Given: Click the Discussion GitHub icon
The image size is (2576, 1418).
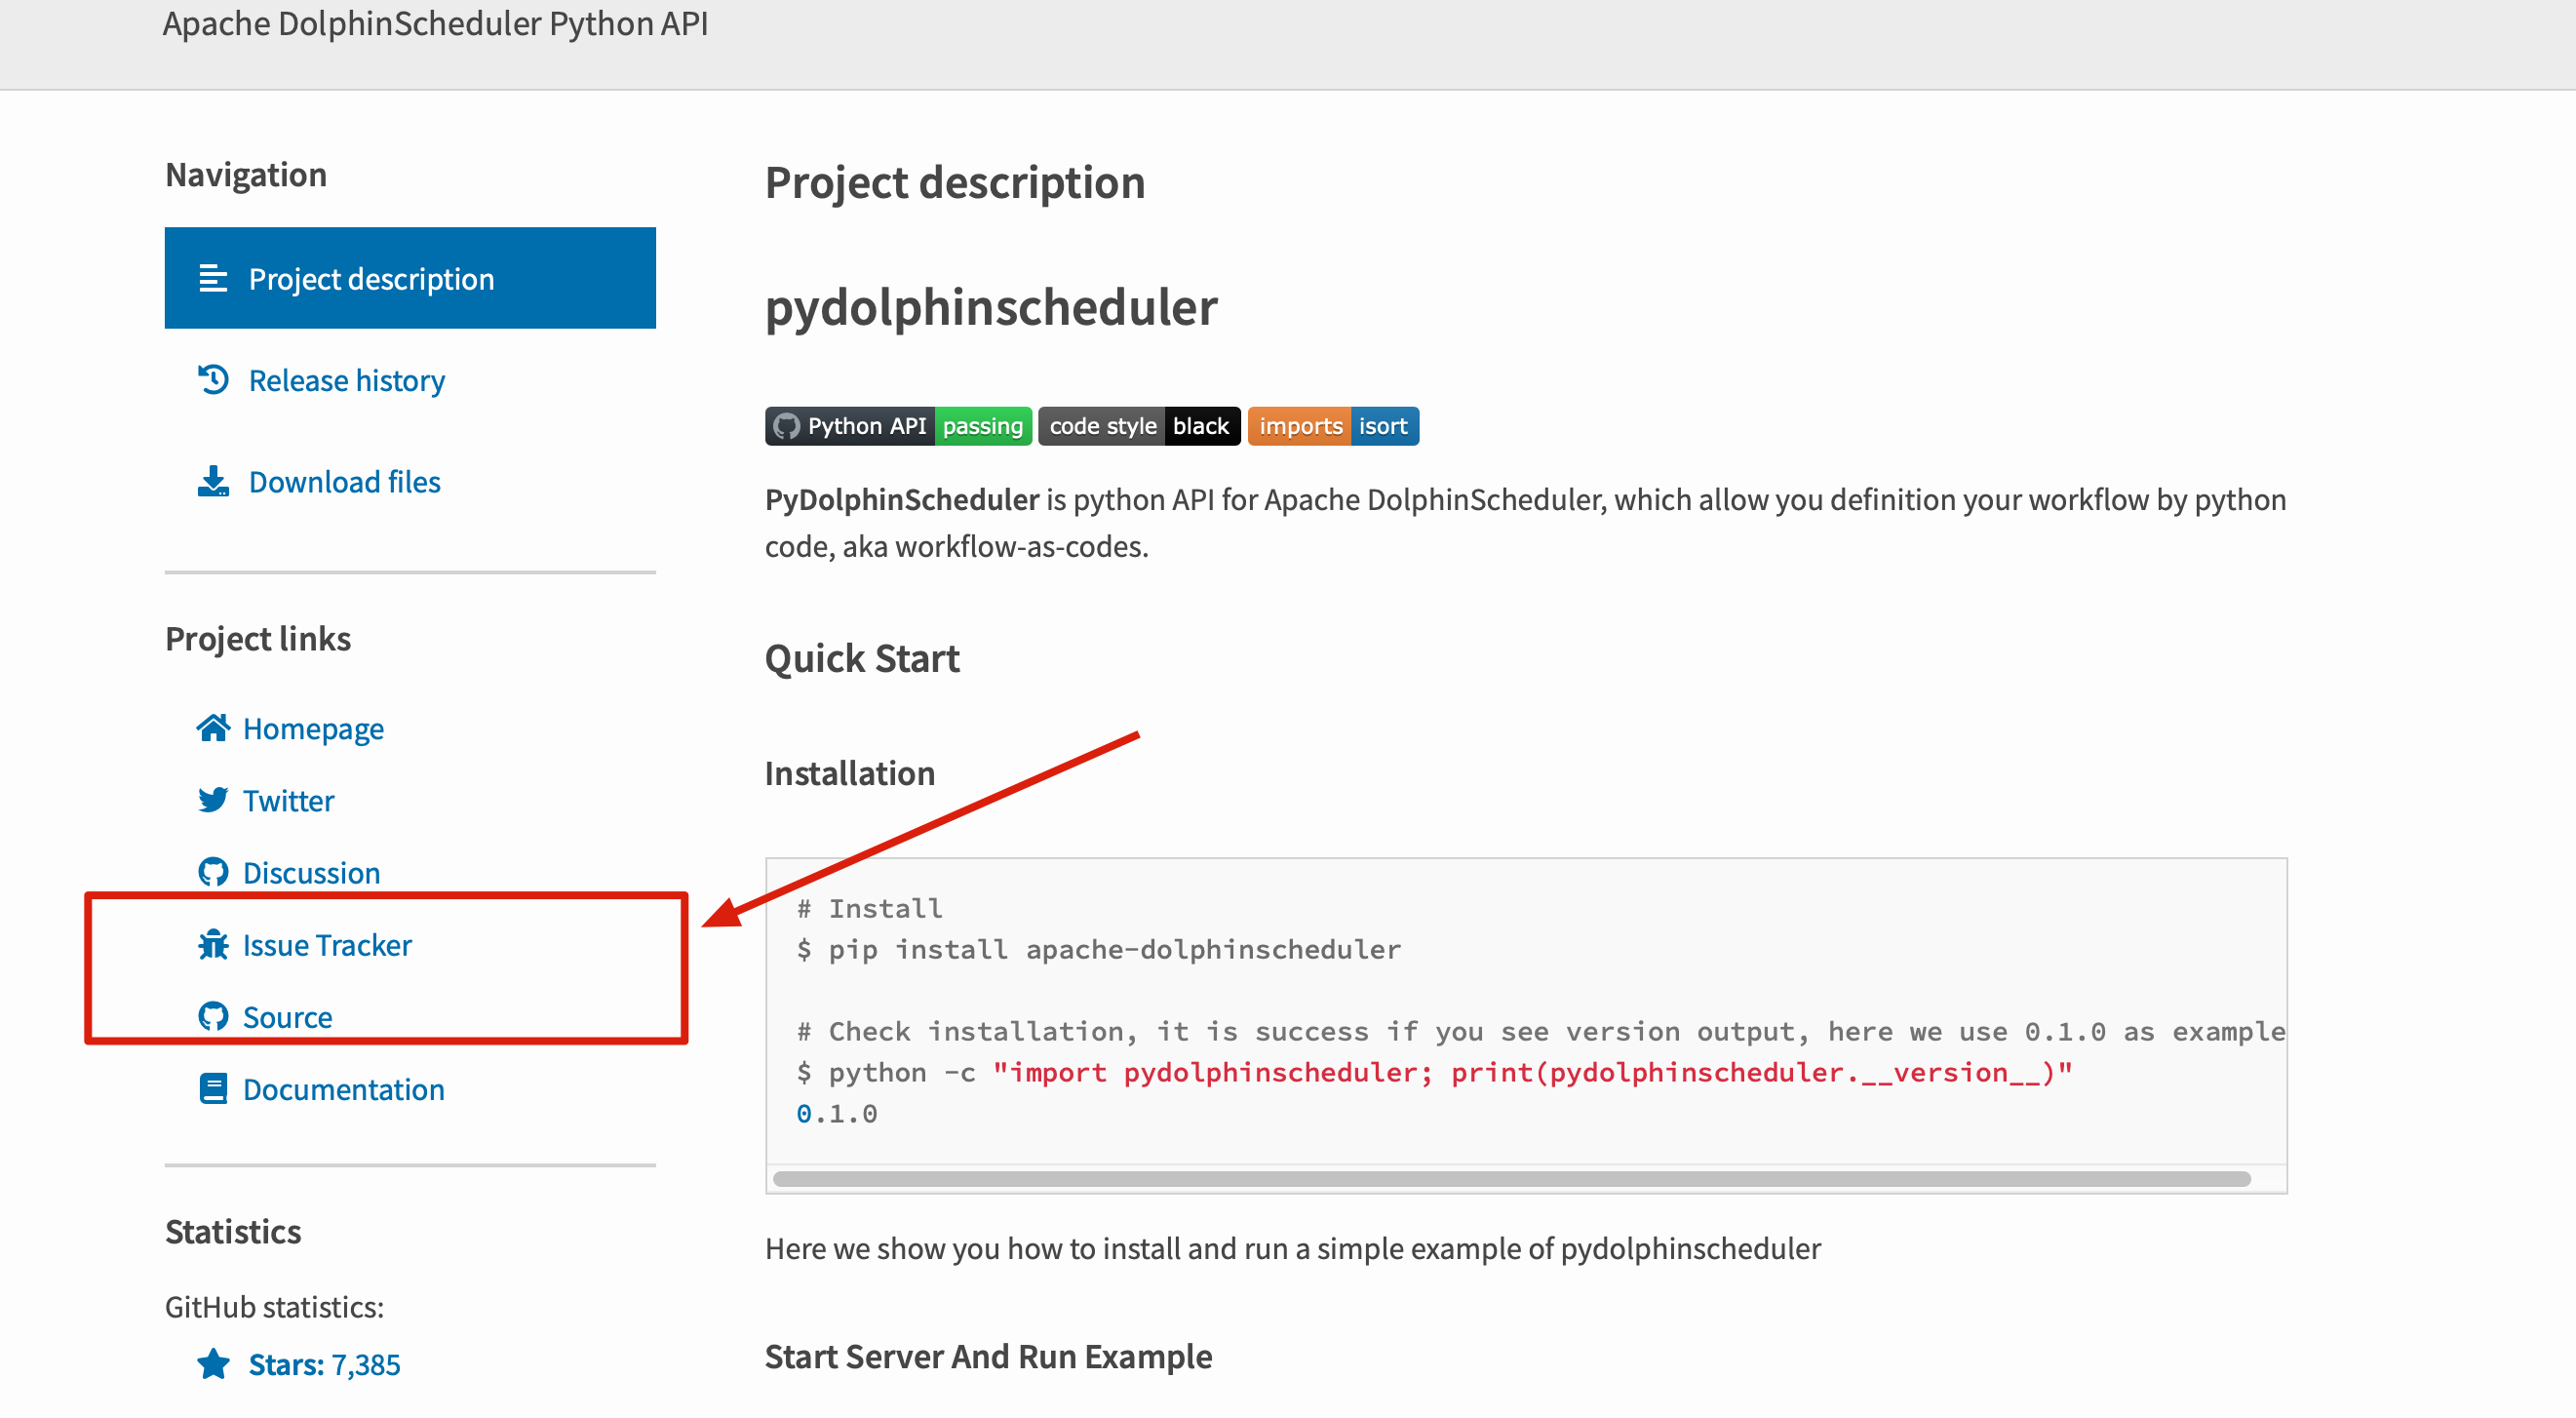Looking at the screenshot, I should click(x=213, y=872).
